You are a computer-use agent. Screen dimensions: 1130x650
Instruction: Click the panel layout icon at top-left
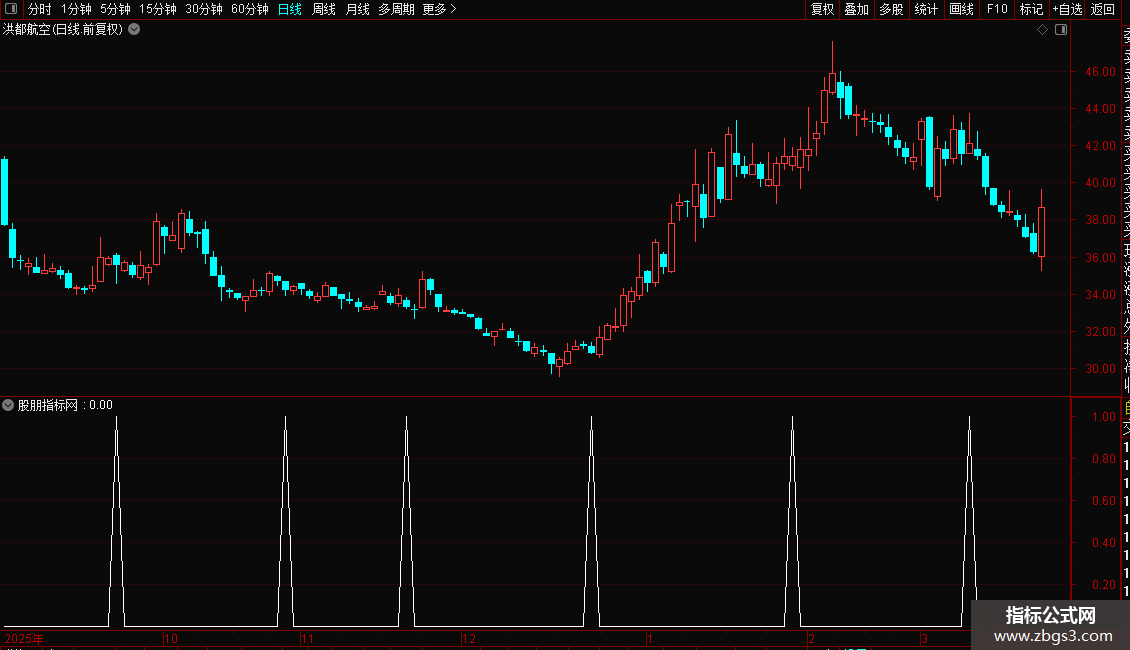click(x=11, y=9)
